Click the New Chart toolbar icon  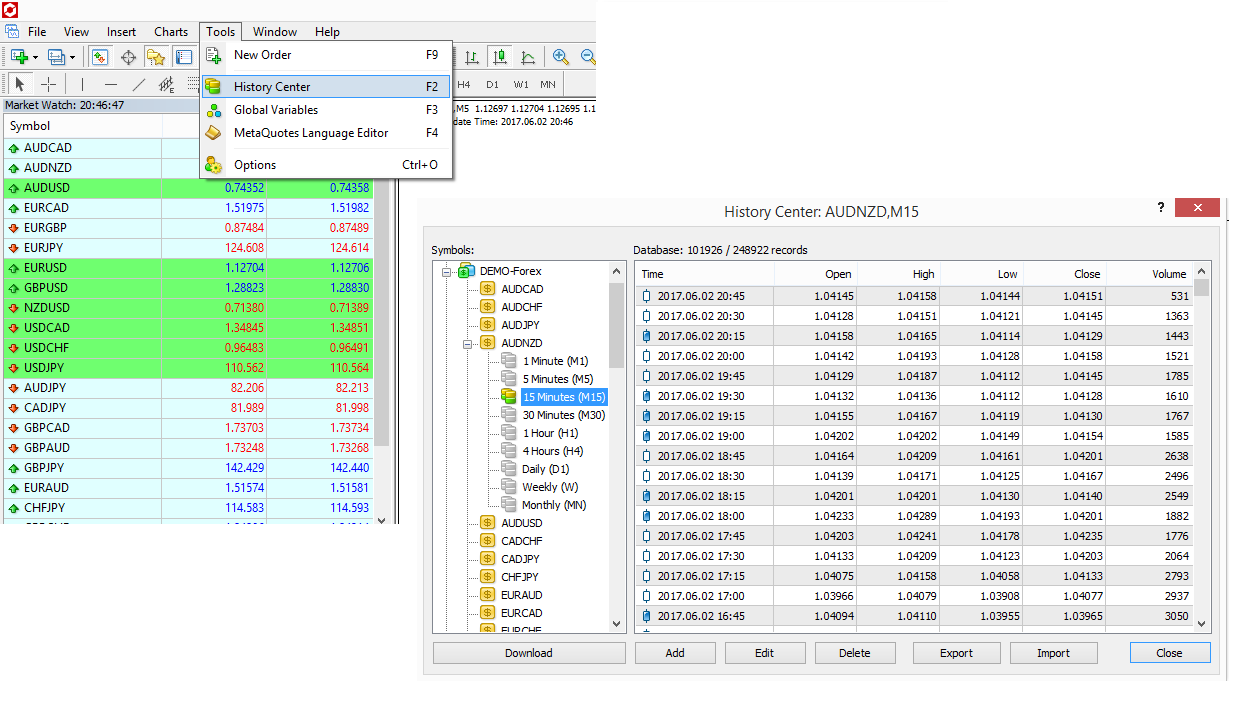click(19, 57)
